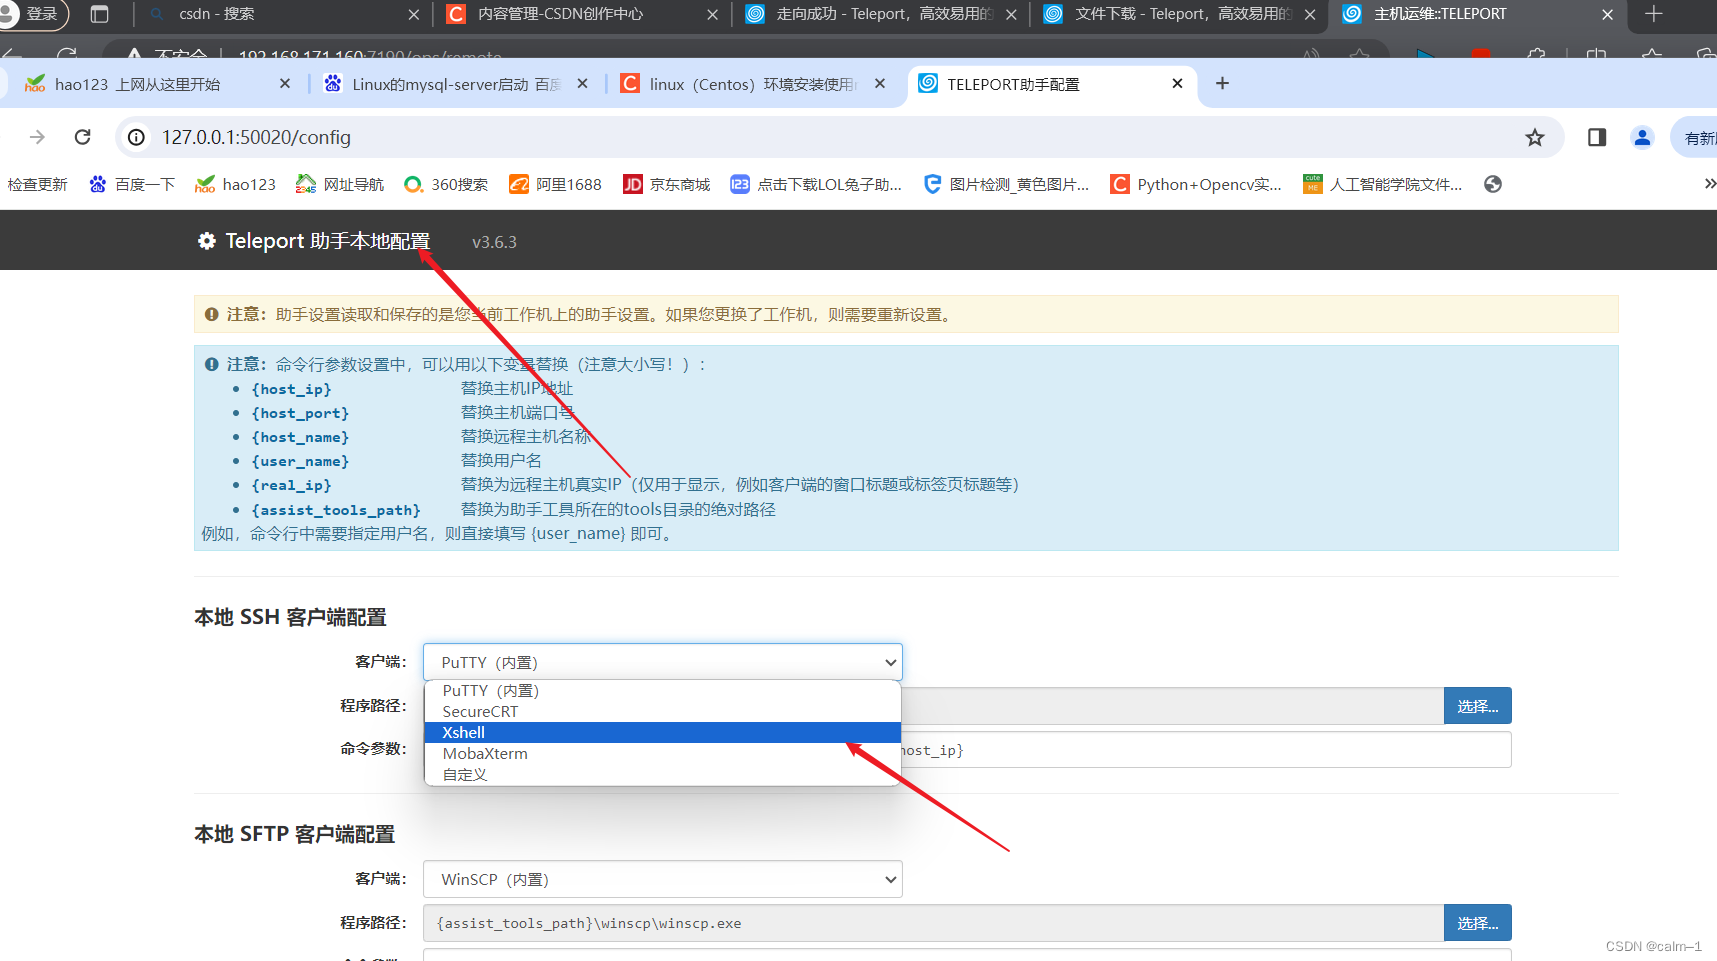The width and height of the screenshot is (1717, 961).
Task: Open Python+Opencv实 bookmark
Action: point(1196,184)
